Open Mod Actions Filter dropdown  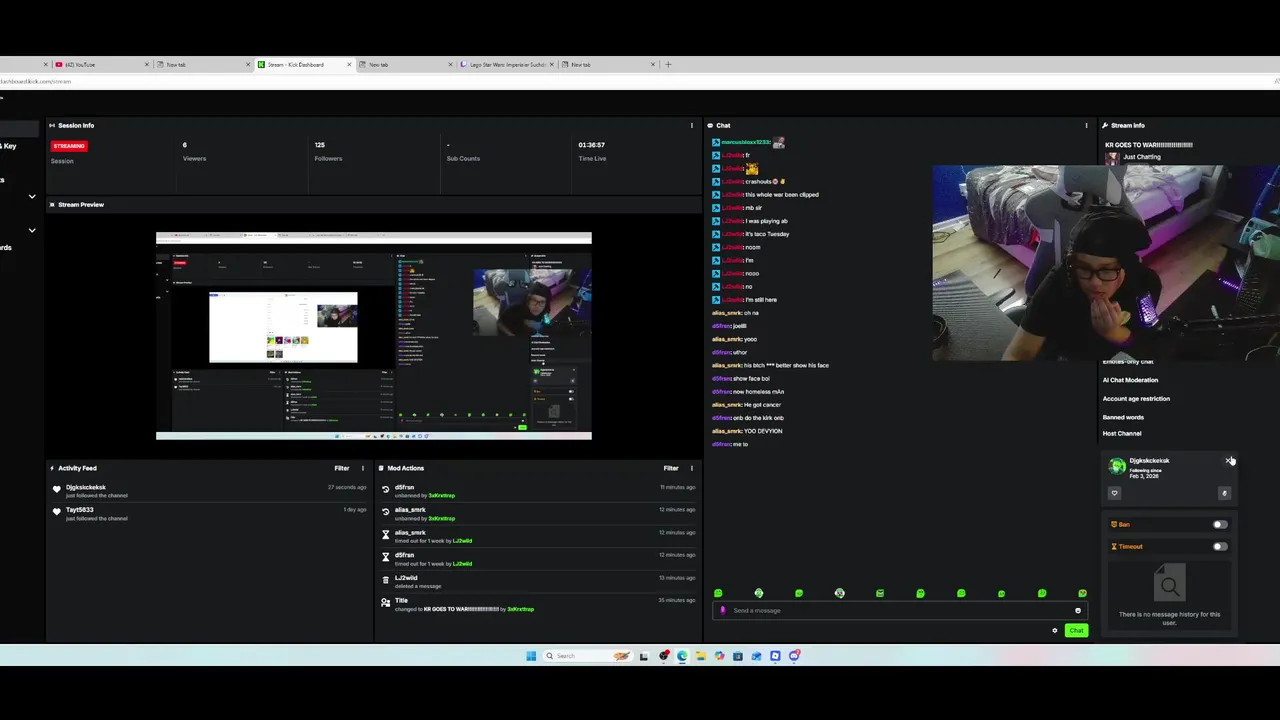click(671, 468)
